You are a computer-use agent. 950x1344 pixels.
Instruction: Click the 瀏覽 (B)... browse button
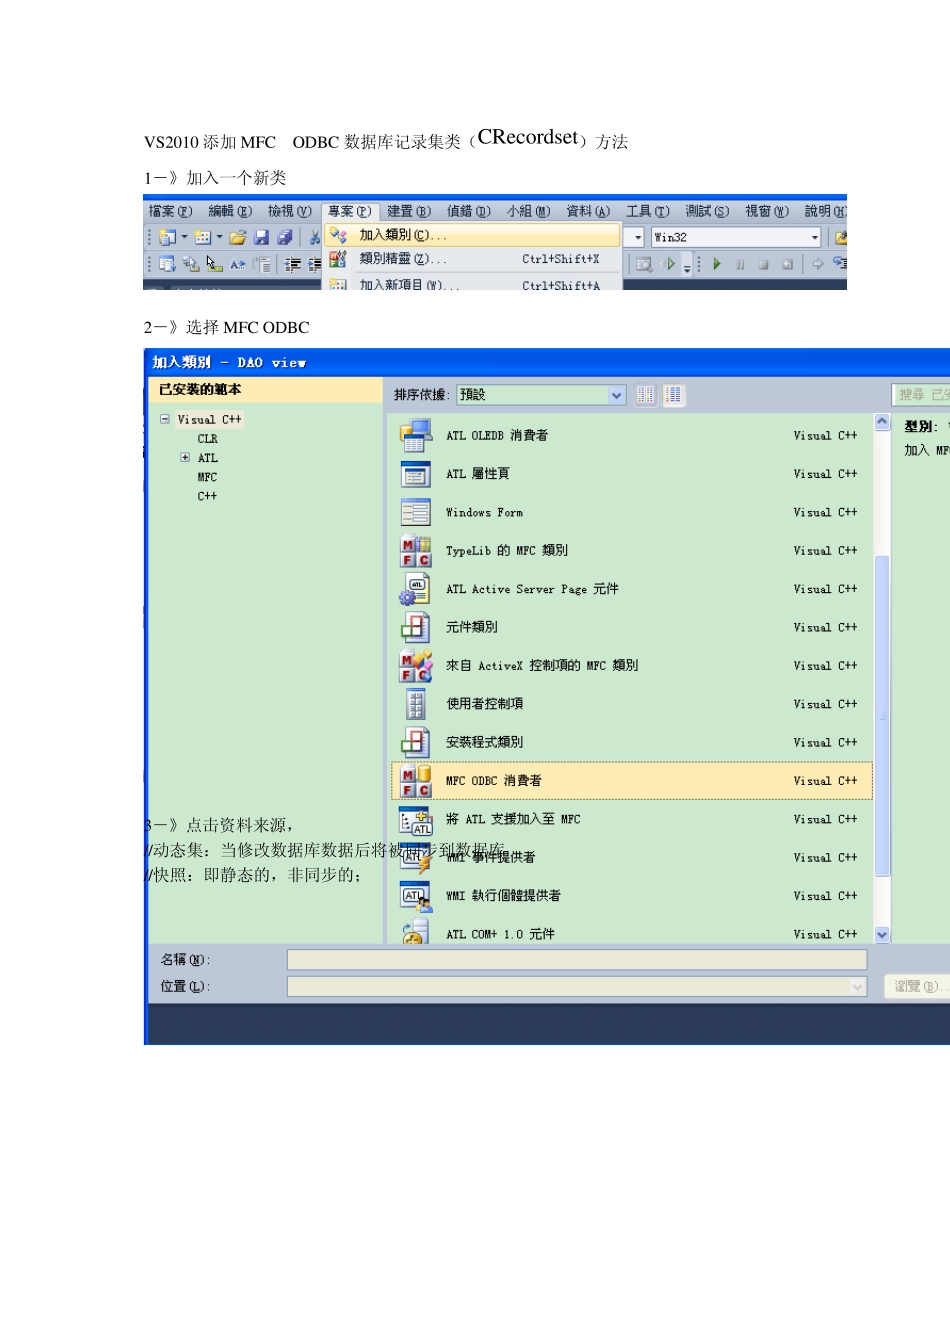917,987
